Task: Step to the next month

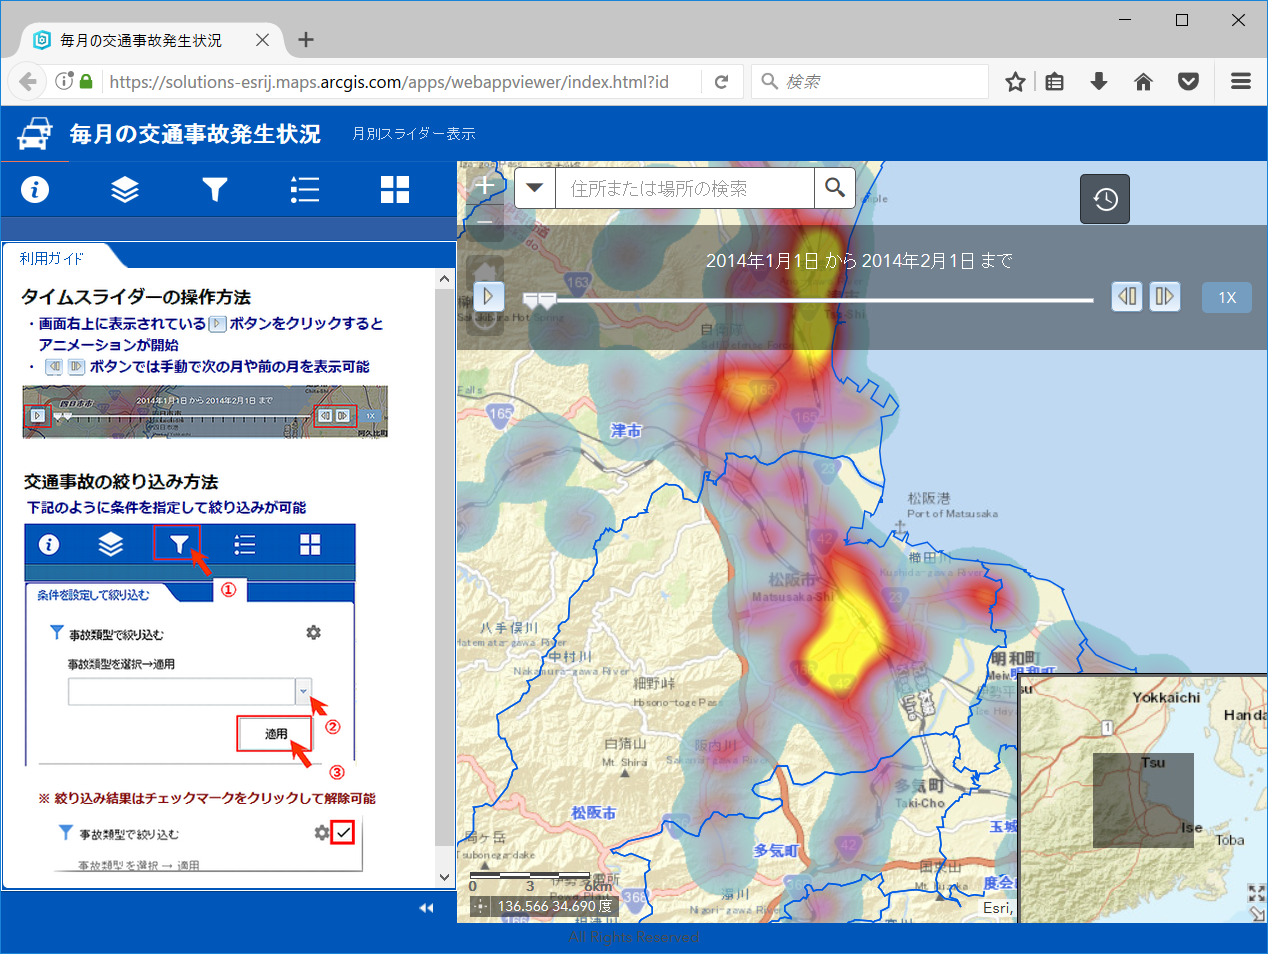Action: point(1164,297)
